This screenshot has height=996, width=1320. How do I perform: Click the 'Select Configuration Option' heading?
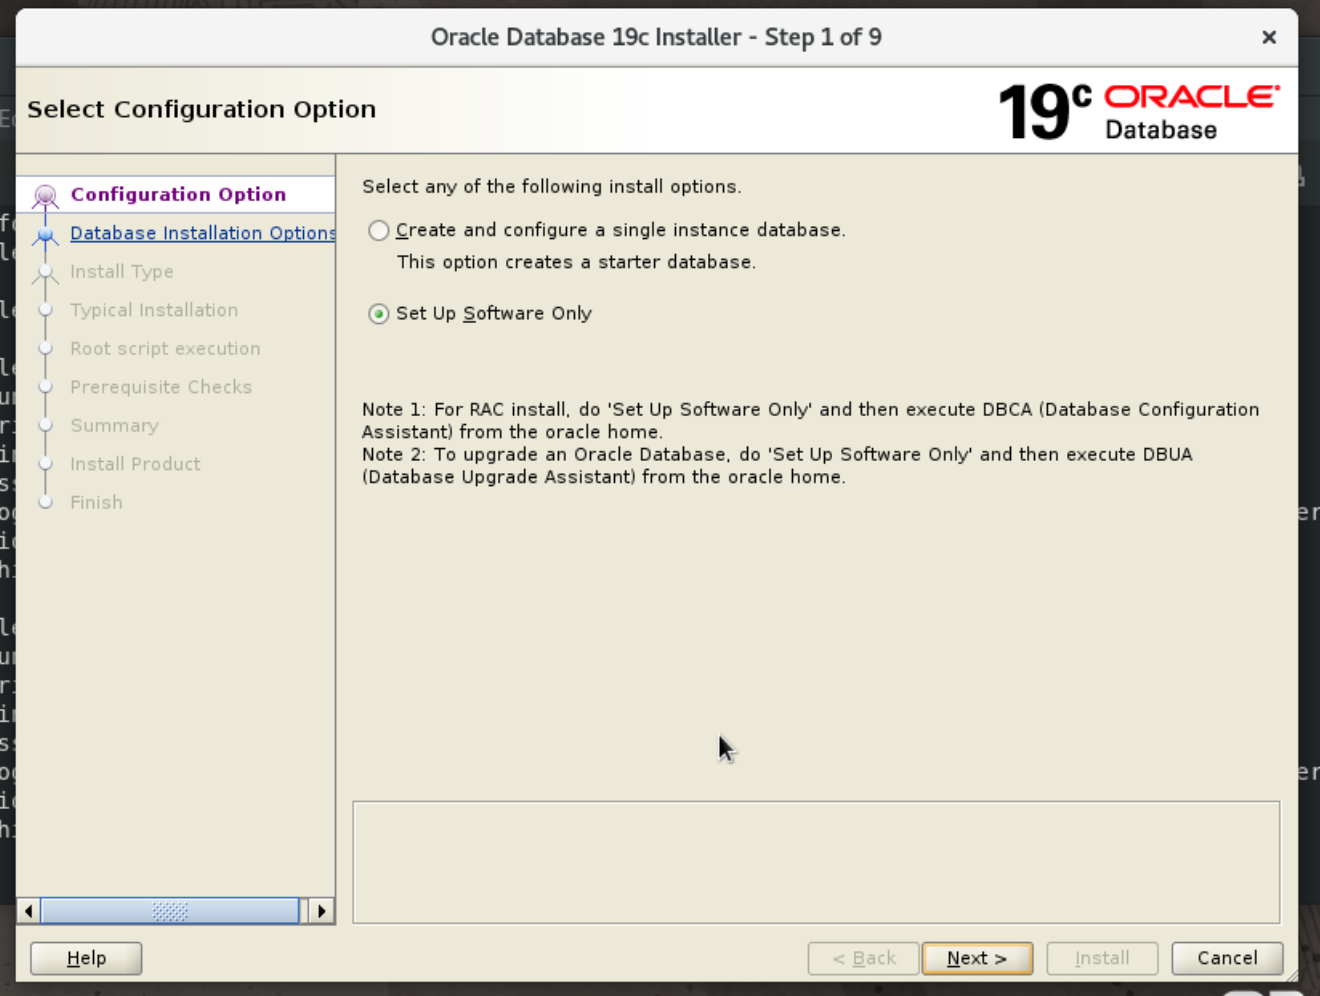[x=201, y=109]
